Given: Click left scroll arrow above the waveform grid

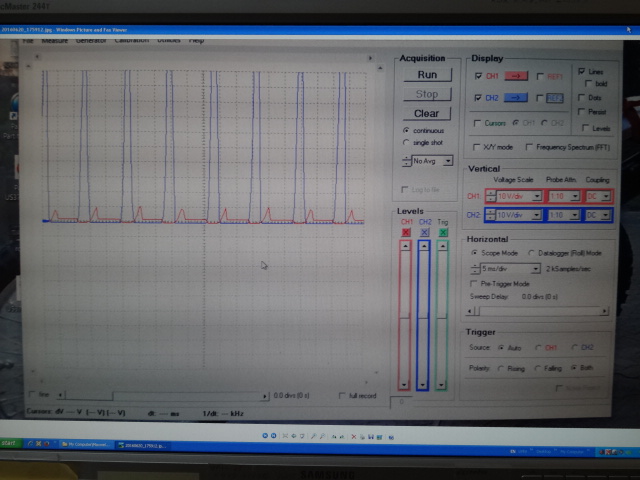Looking at the screenshot, I should pos(37,57).
